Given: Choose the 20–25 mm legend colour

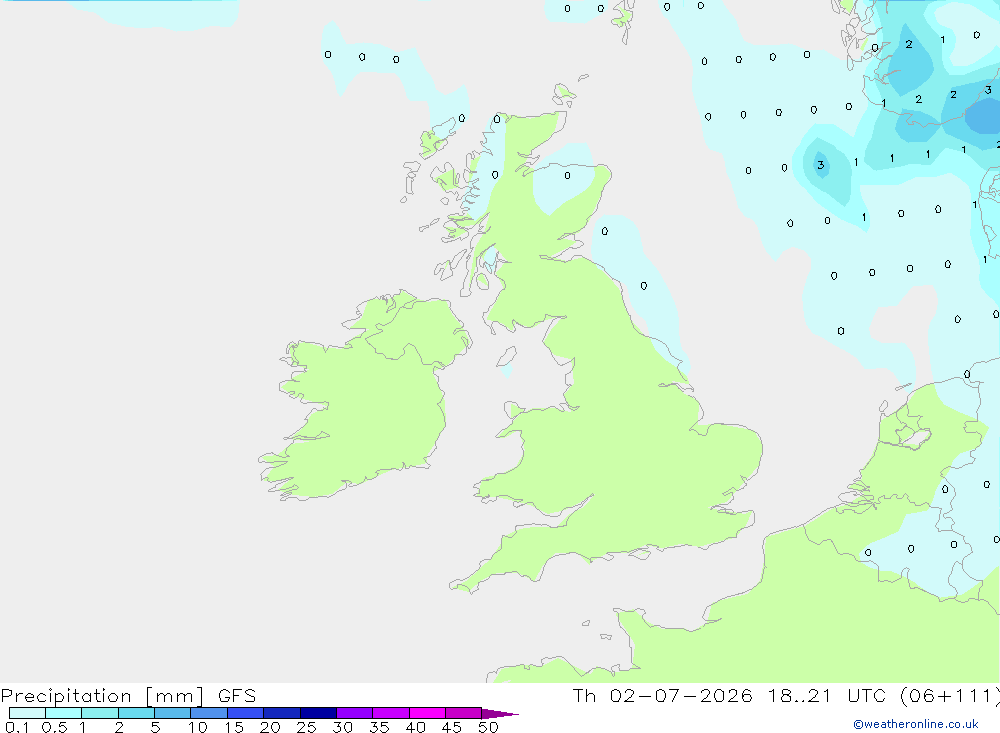Looking at the screenshot, I should (282, 713).
